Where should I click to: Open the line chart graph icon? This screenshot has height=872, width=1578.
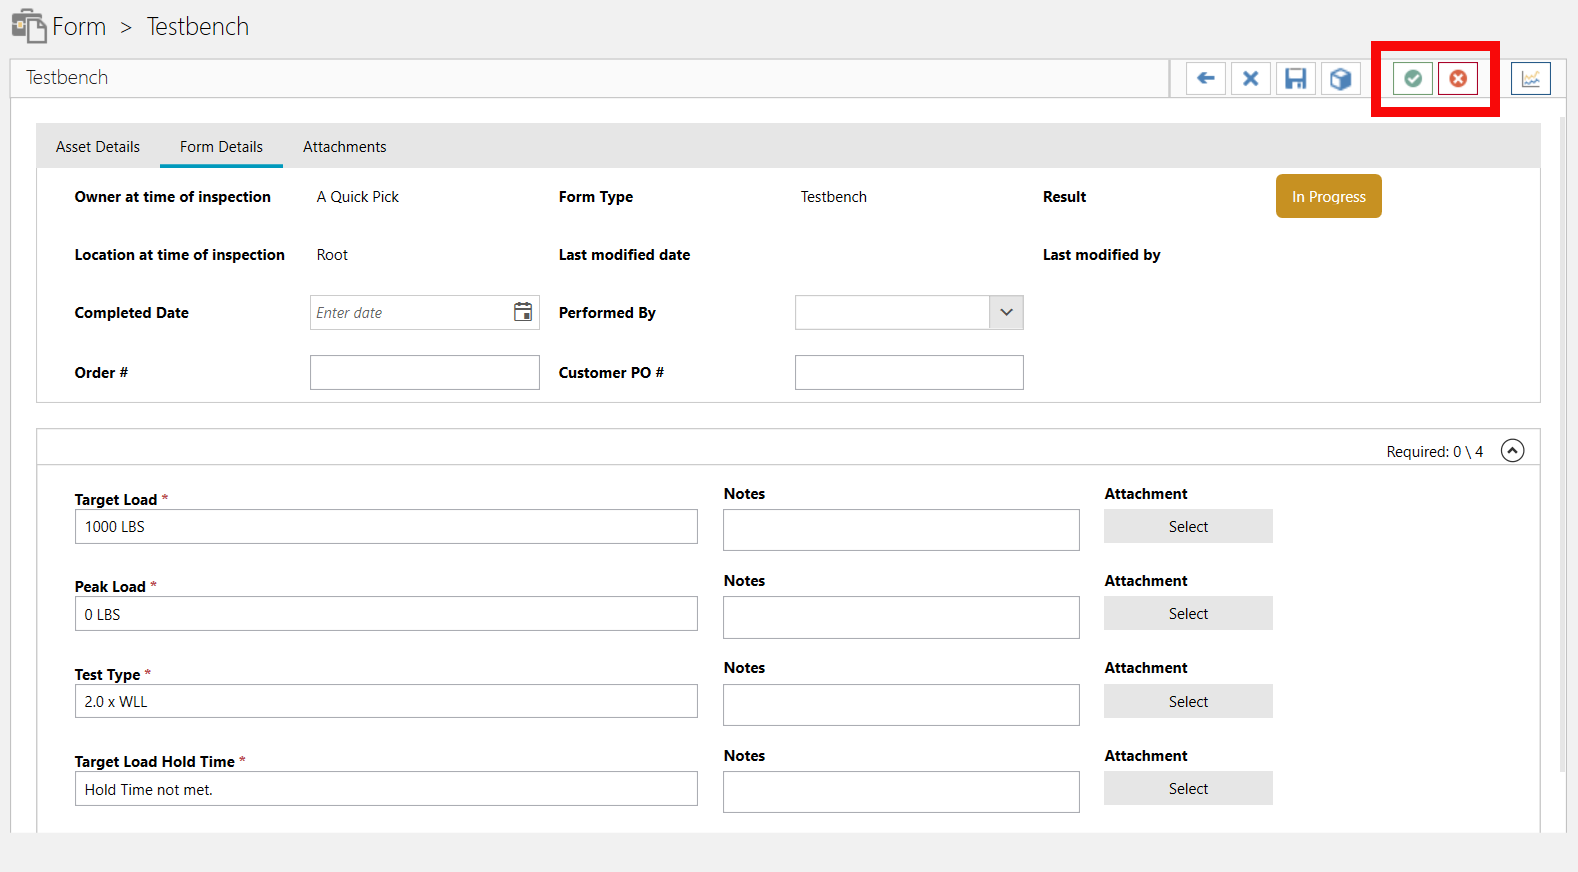click(x=1530, y=78)
